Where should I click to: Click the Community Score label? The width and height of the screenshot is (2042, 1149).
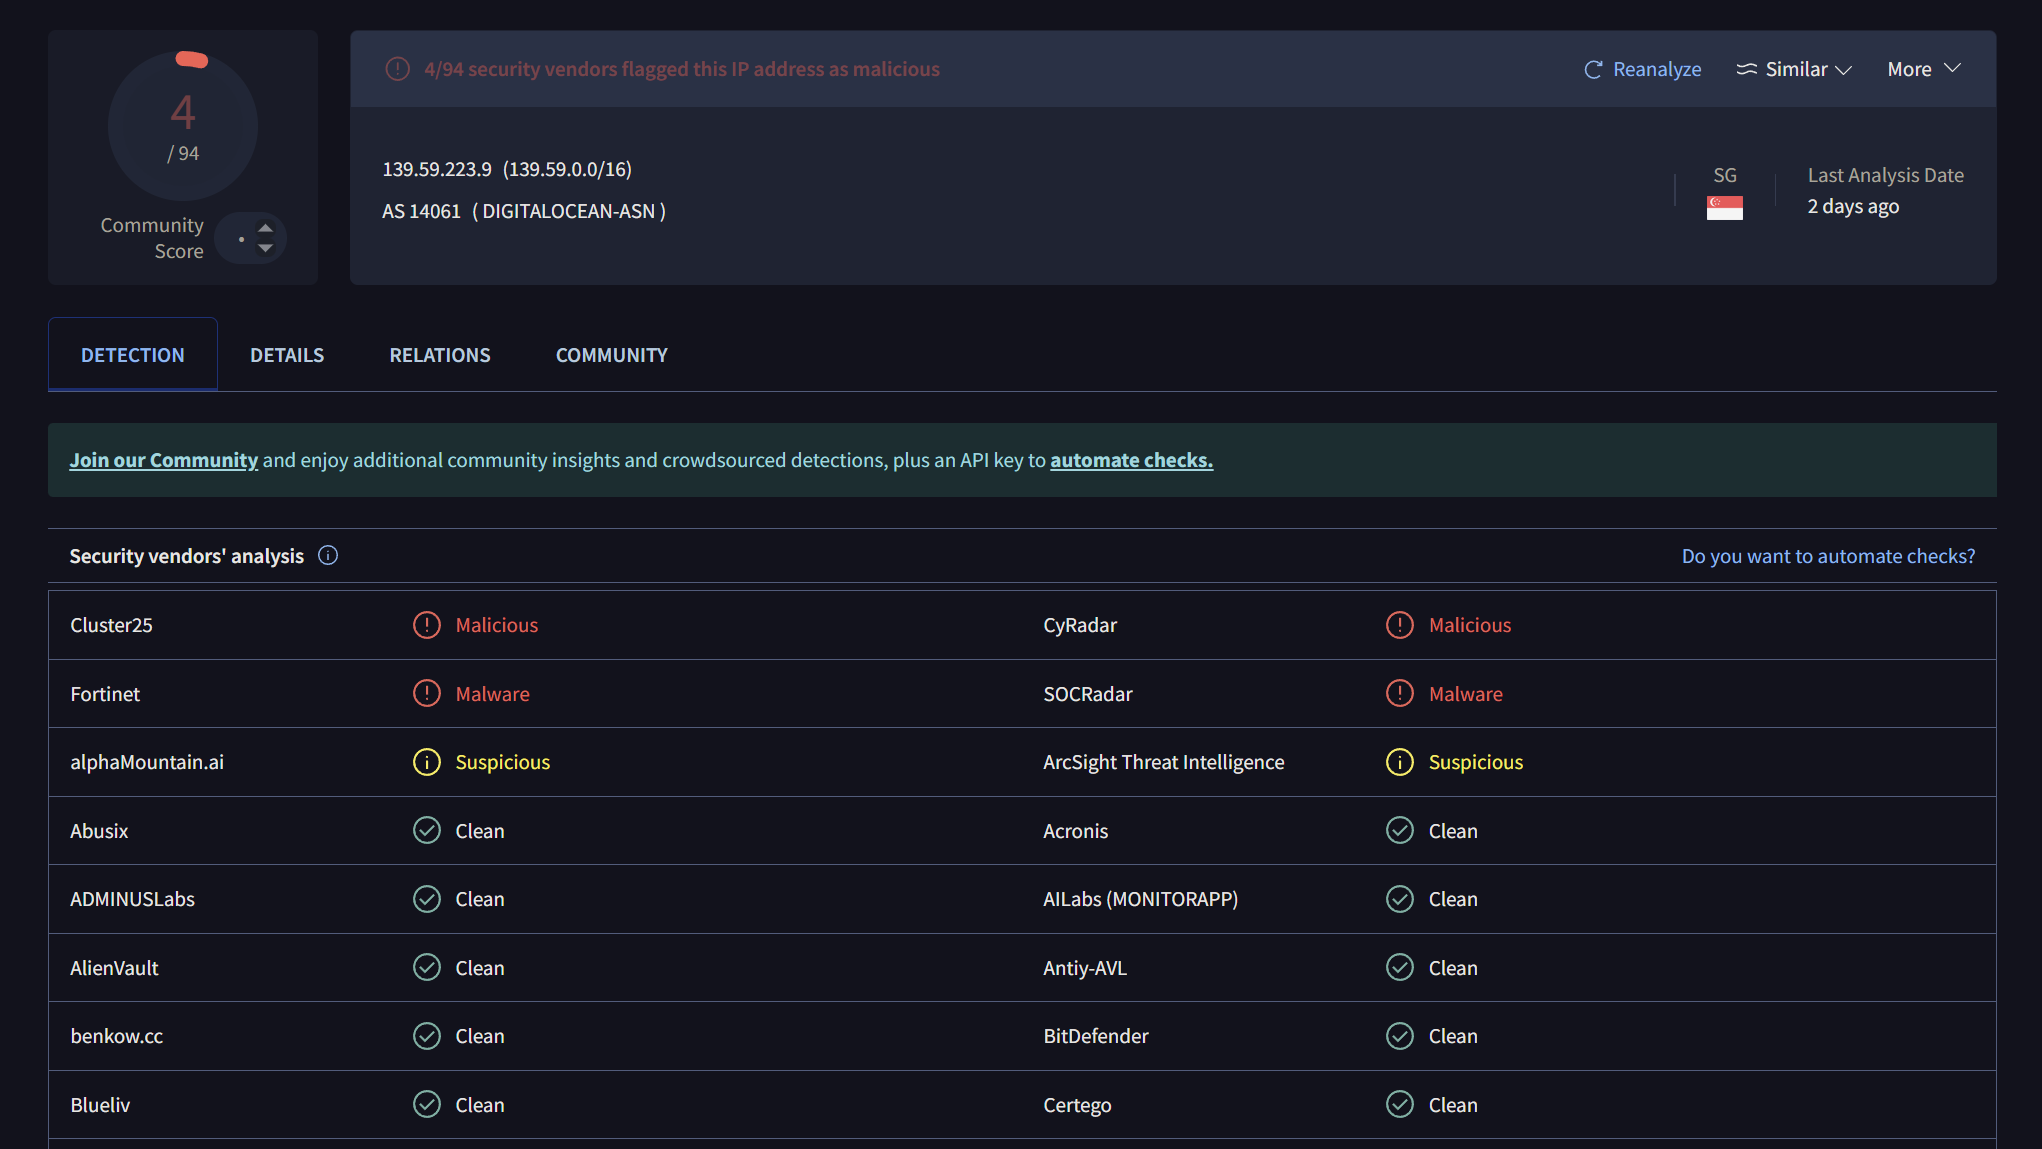pos(152,238)
